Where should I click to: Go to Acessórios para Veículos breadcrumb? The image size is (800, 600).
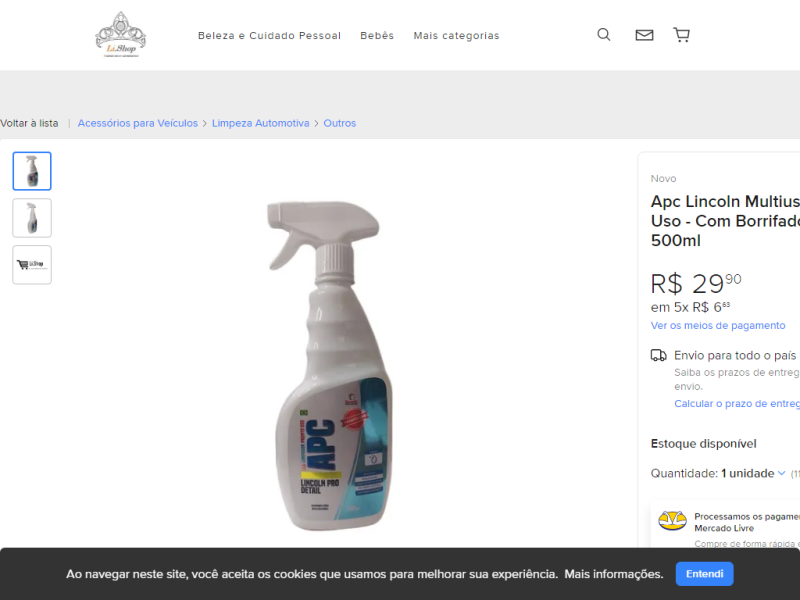[x=138, y=123]
